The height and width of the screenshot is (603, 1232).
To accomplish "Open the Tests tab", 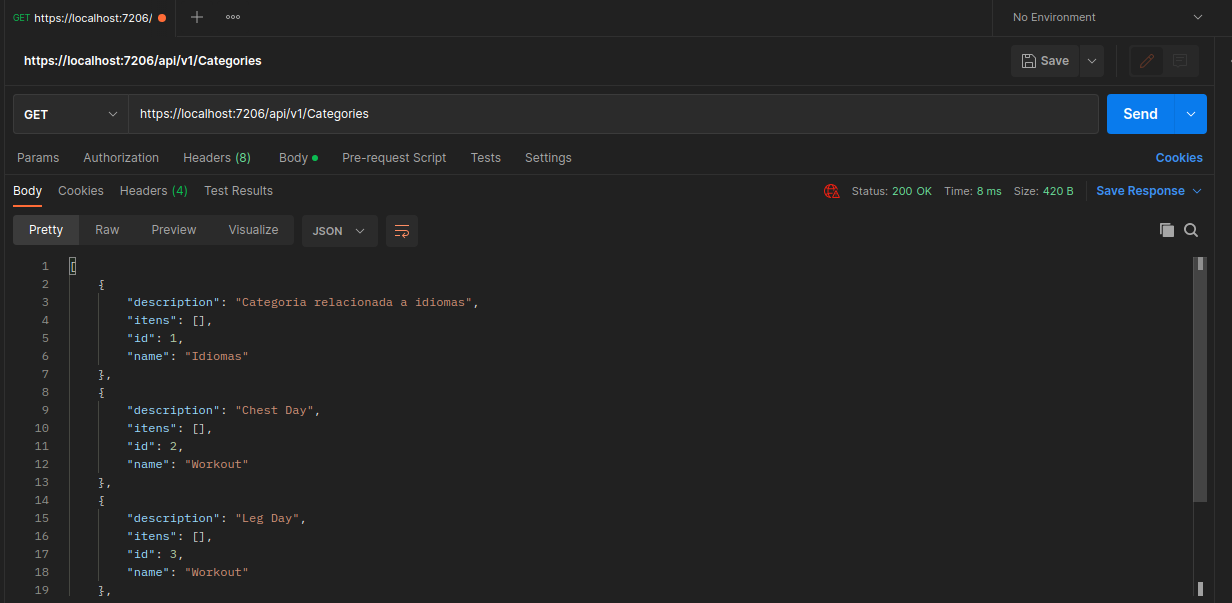I will point(486,158).
